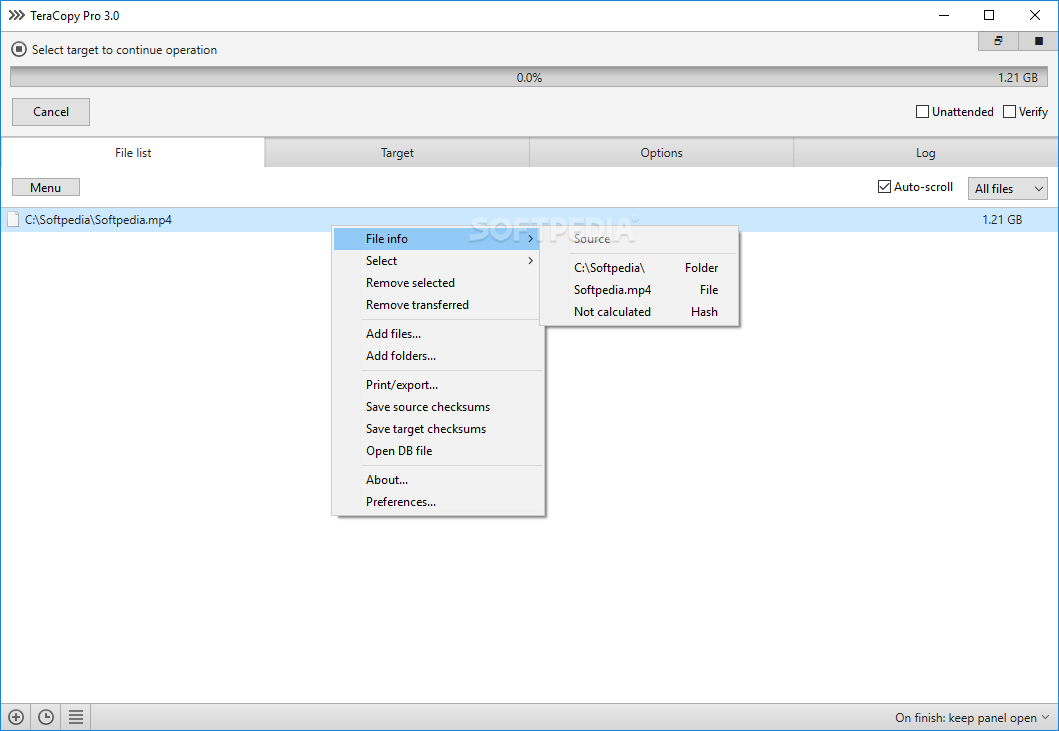Click the add plus icon in the bottom bar
The height and width of the screenshot is (731, 1059).
pyautogui.click(x=16, y=717)
